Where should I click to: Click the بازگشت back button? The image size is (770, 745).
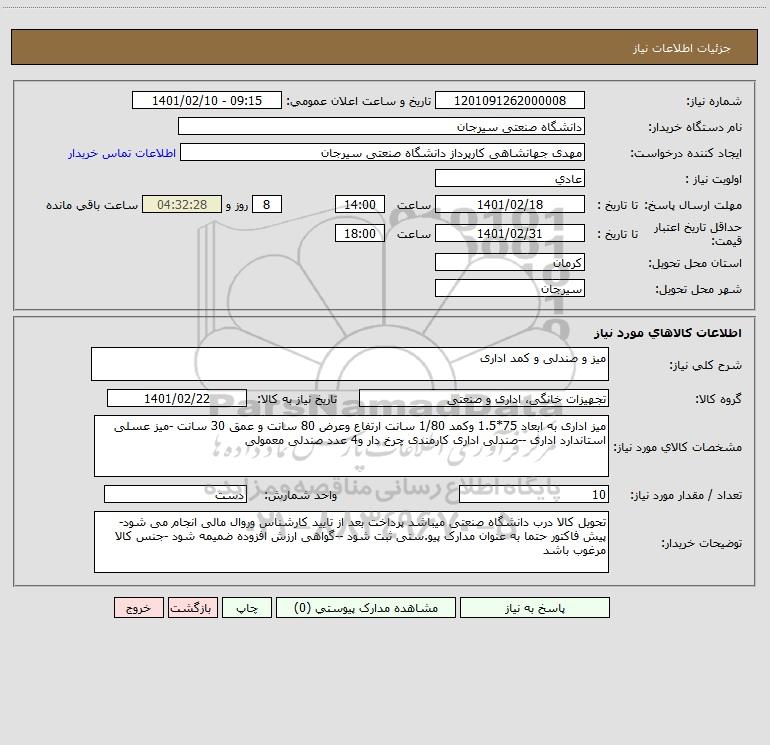pos(192,608)
